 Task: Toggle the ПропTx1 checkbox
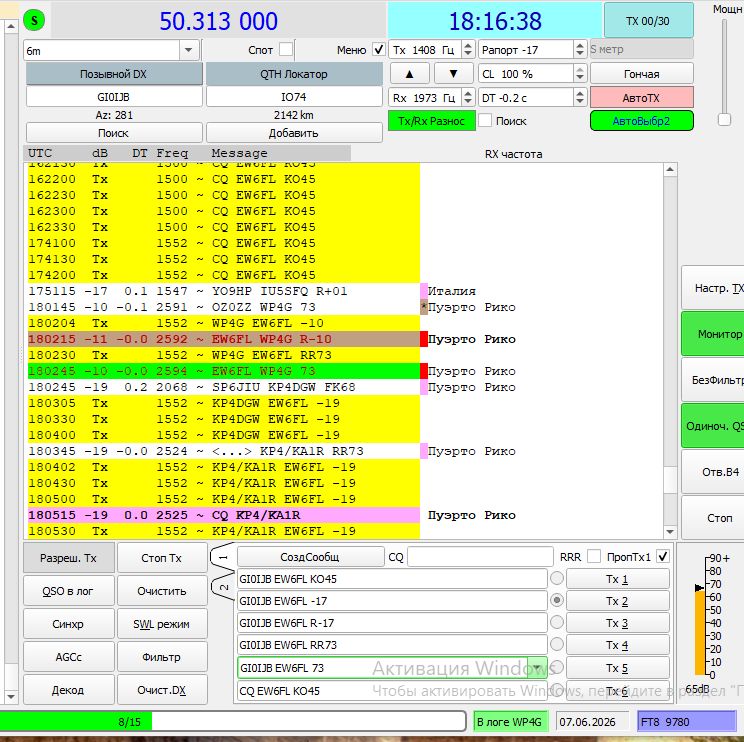pyautogui.click(x=663, y=556)
